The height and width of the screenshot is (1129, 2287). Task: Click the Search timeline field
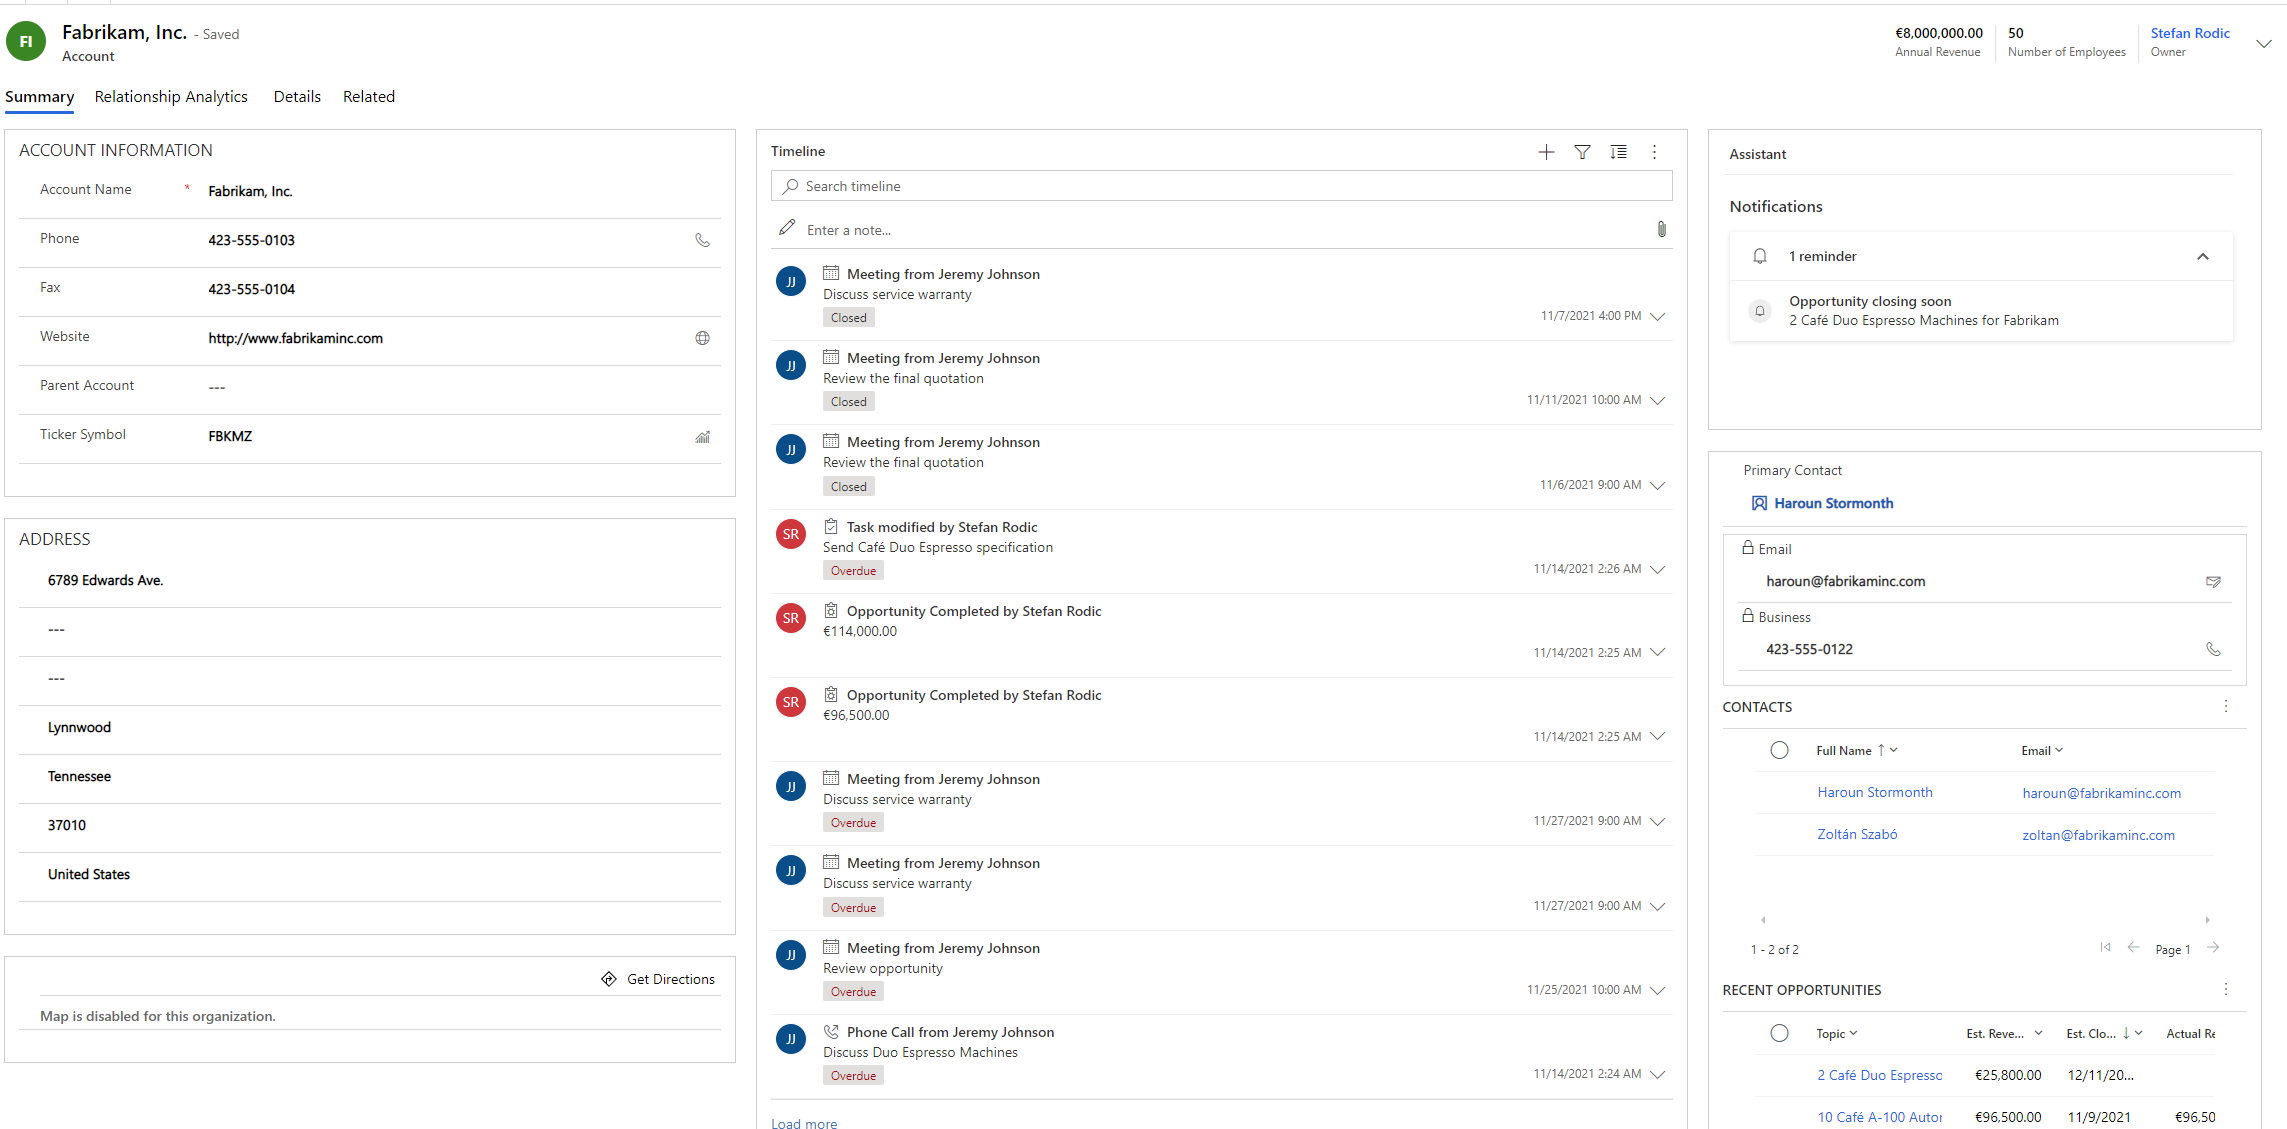coord(1221,186)
